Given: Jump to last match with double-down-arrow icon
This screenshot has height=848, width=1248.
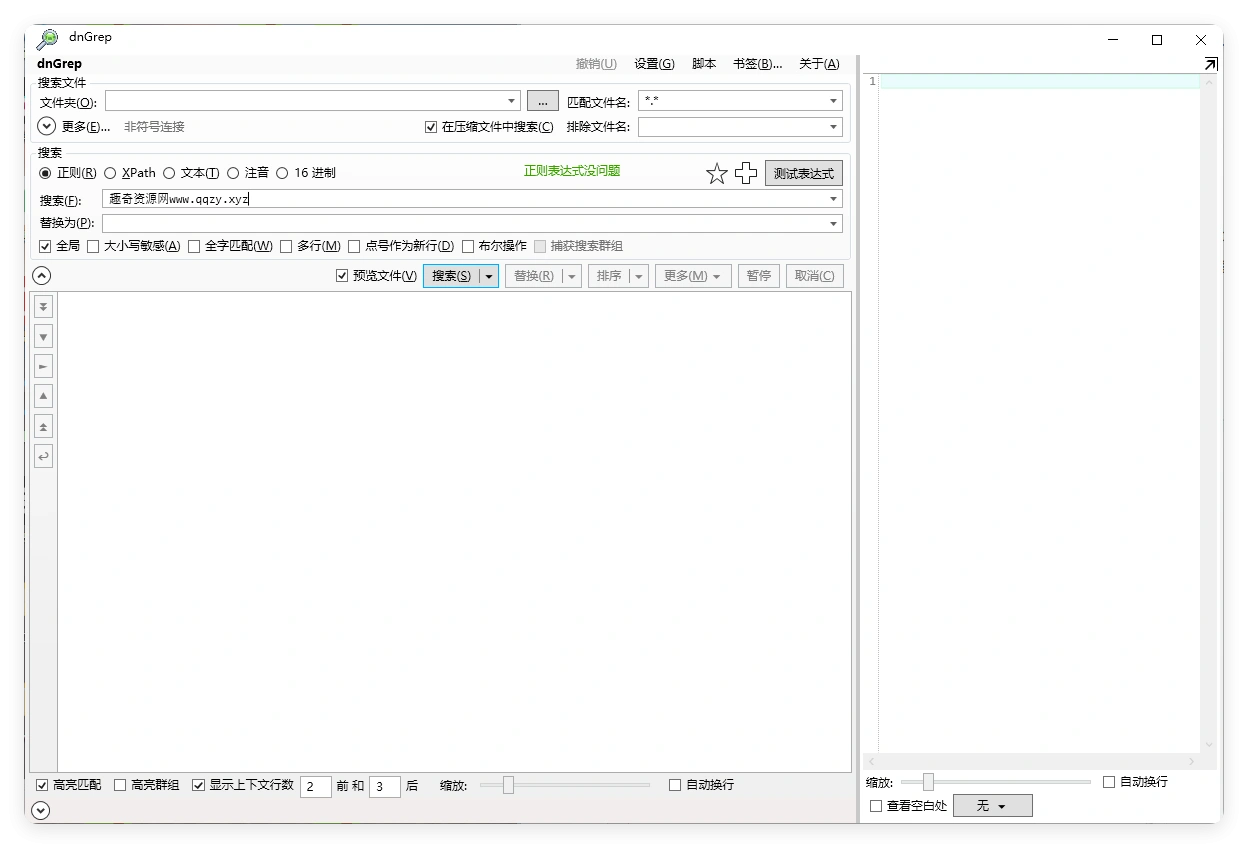Looking at the screenshot, I should pyautogui.click(x=43, y=306).
